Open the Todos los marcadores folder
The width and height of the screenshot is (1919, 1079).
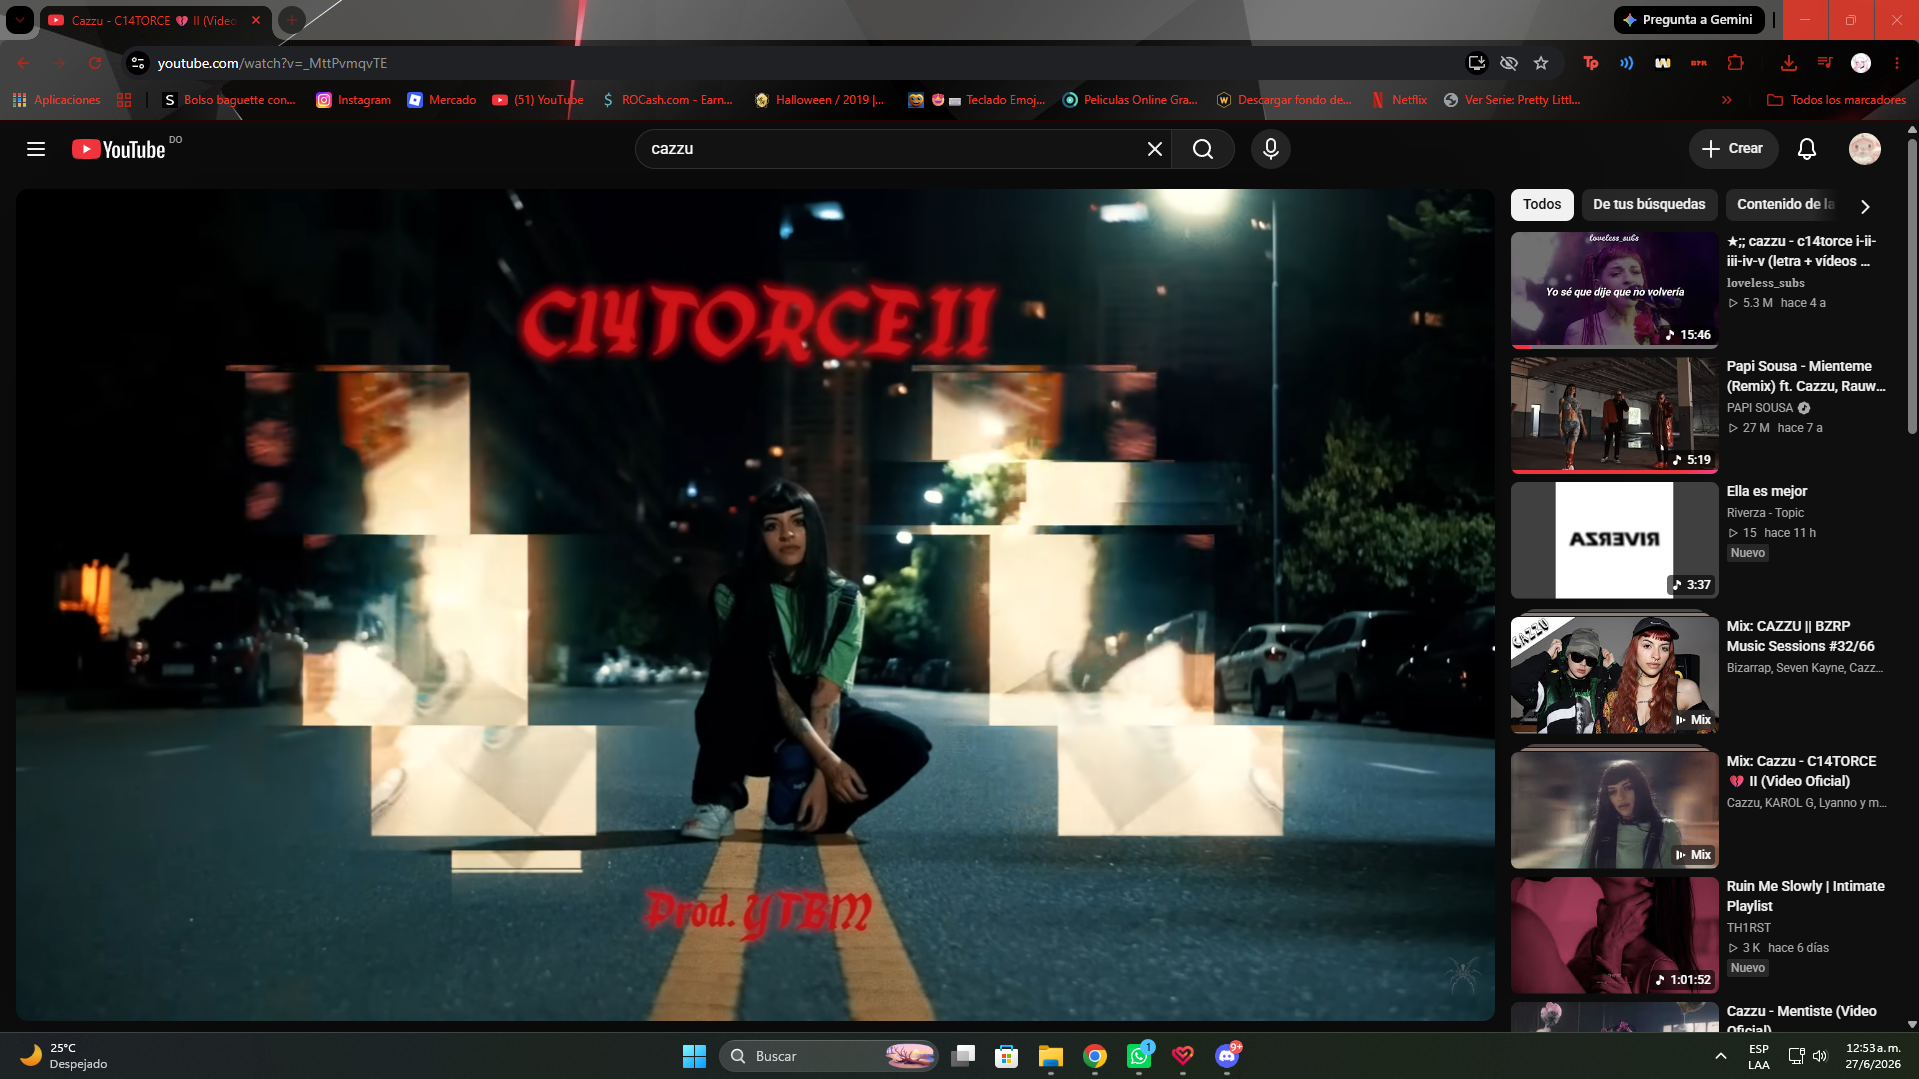click(1836, 100)
